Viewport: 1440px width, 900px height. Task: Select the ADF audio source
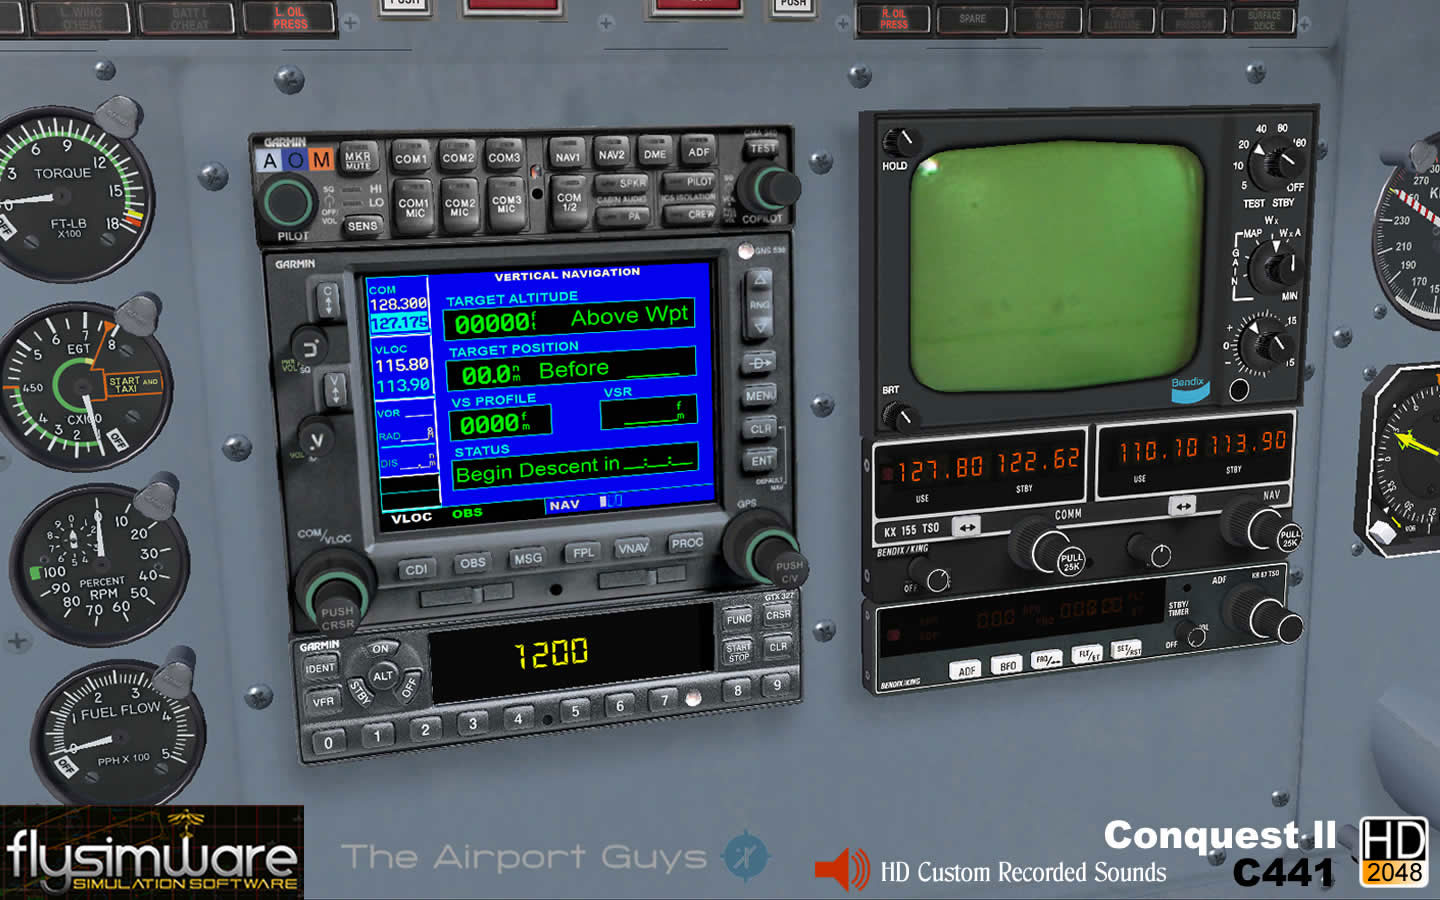pos(698,152)
